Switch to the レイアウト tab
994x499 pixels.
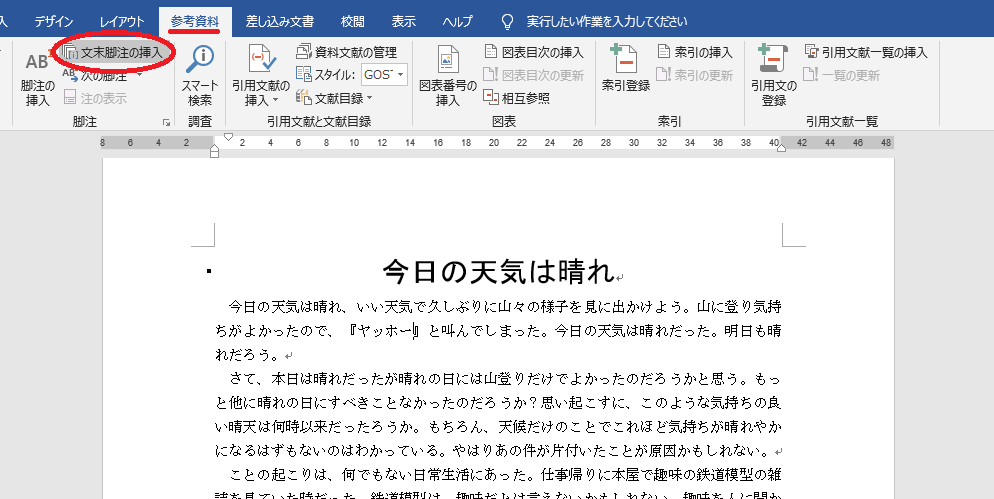122,22
